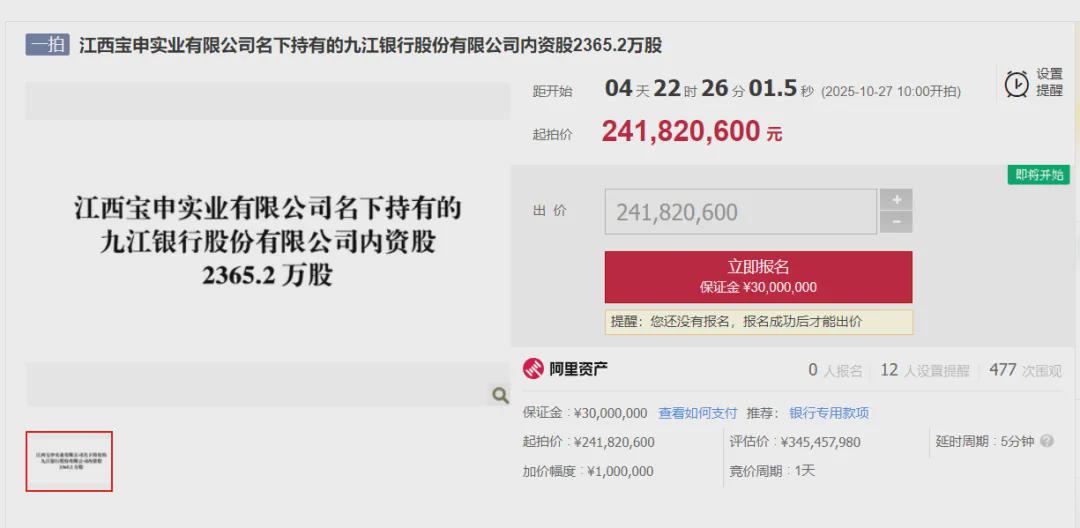Select the auction image thumbnail

coord(69,461)
